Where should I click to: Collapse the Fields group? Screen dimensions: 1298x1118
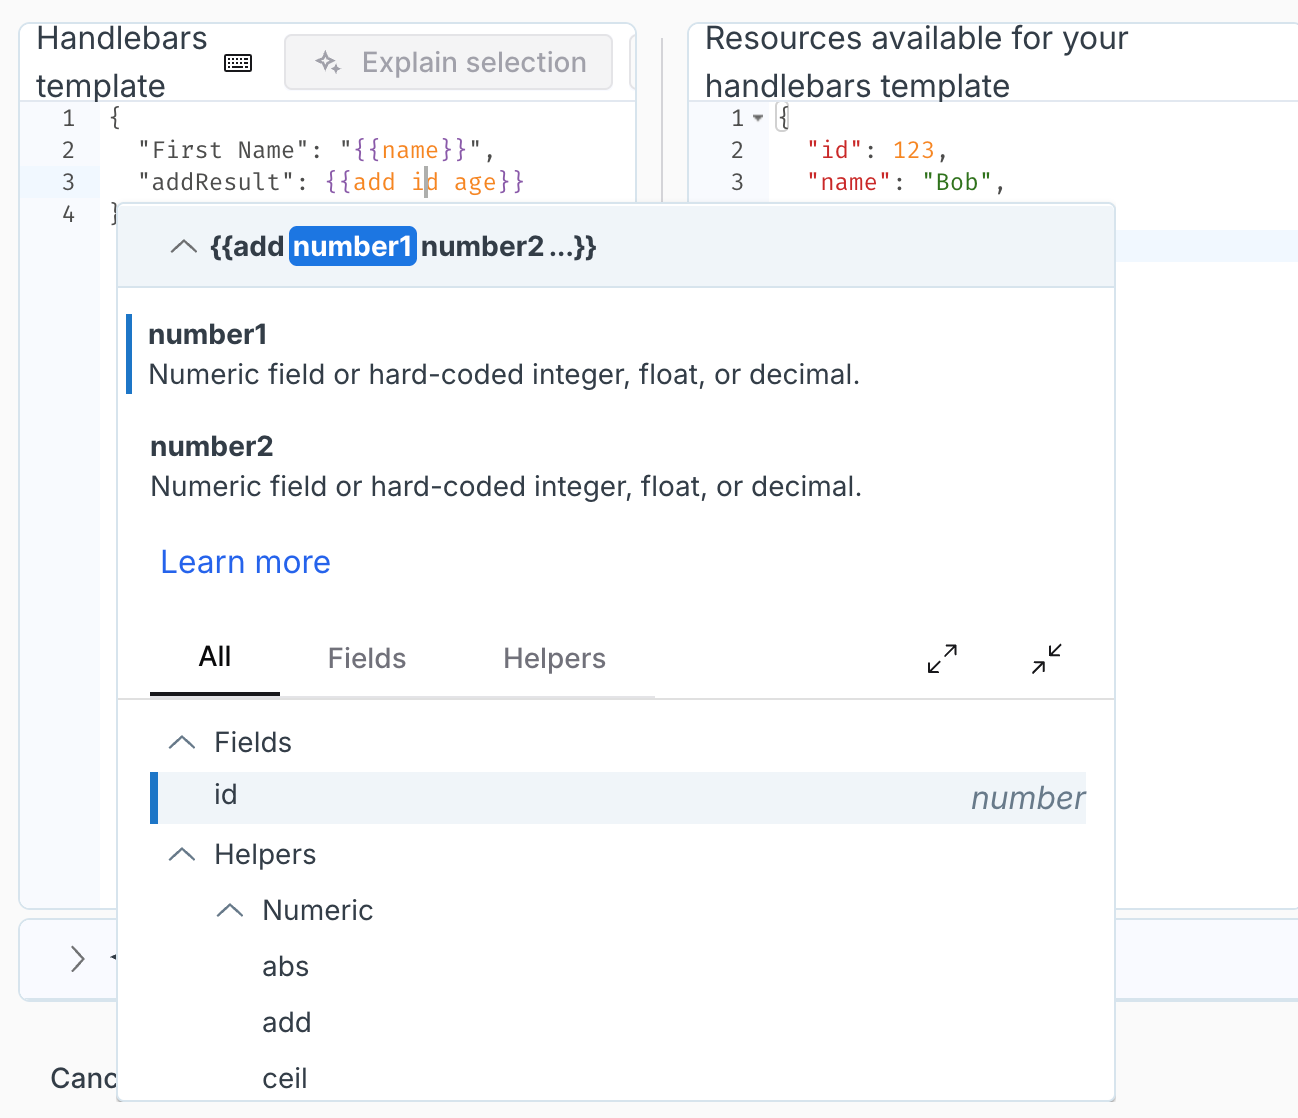(182, 743)
